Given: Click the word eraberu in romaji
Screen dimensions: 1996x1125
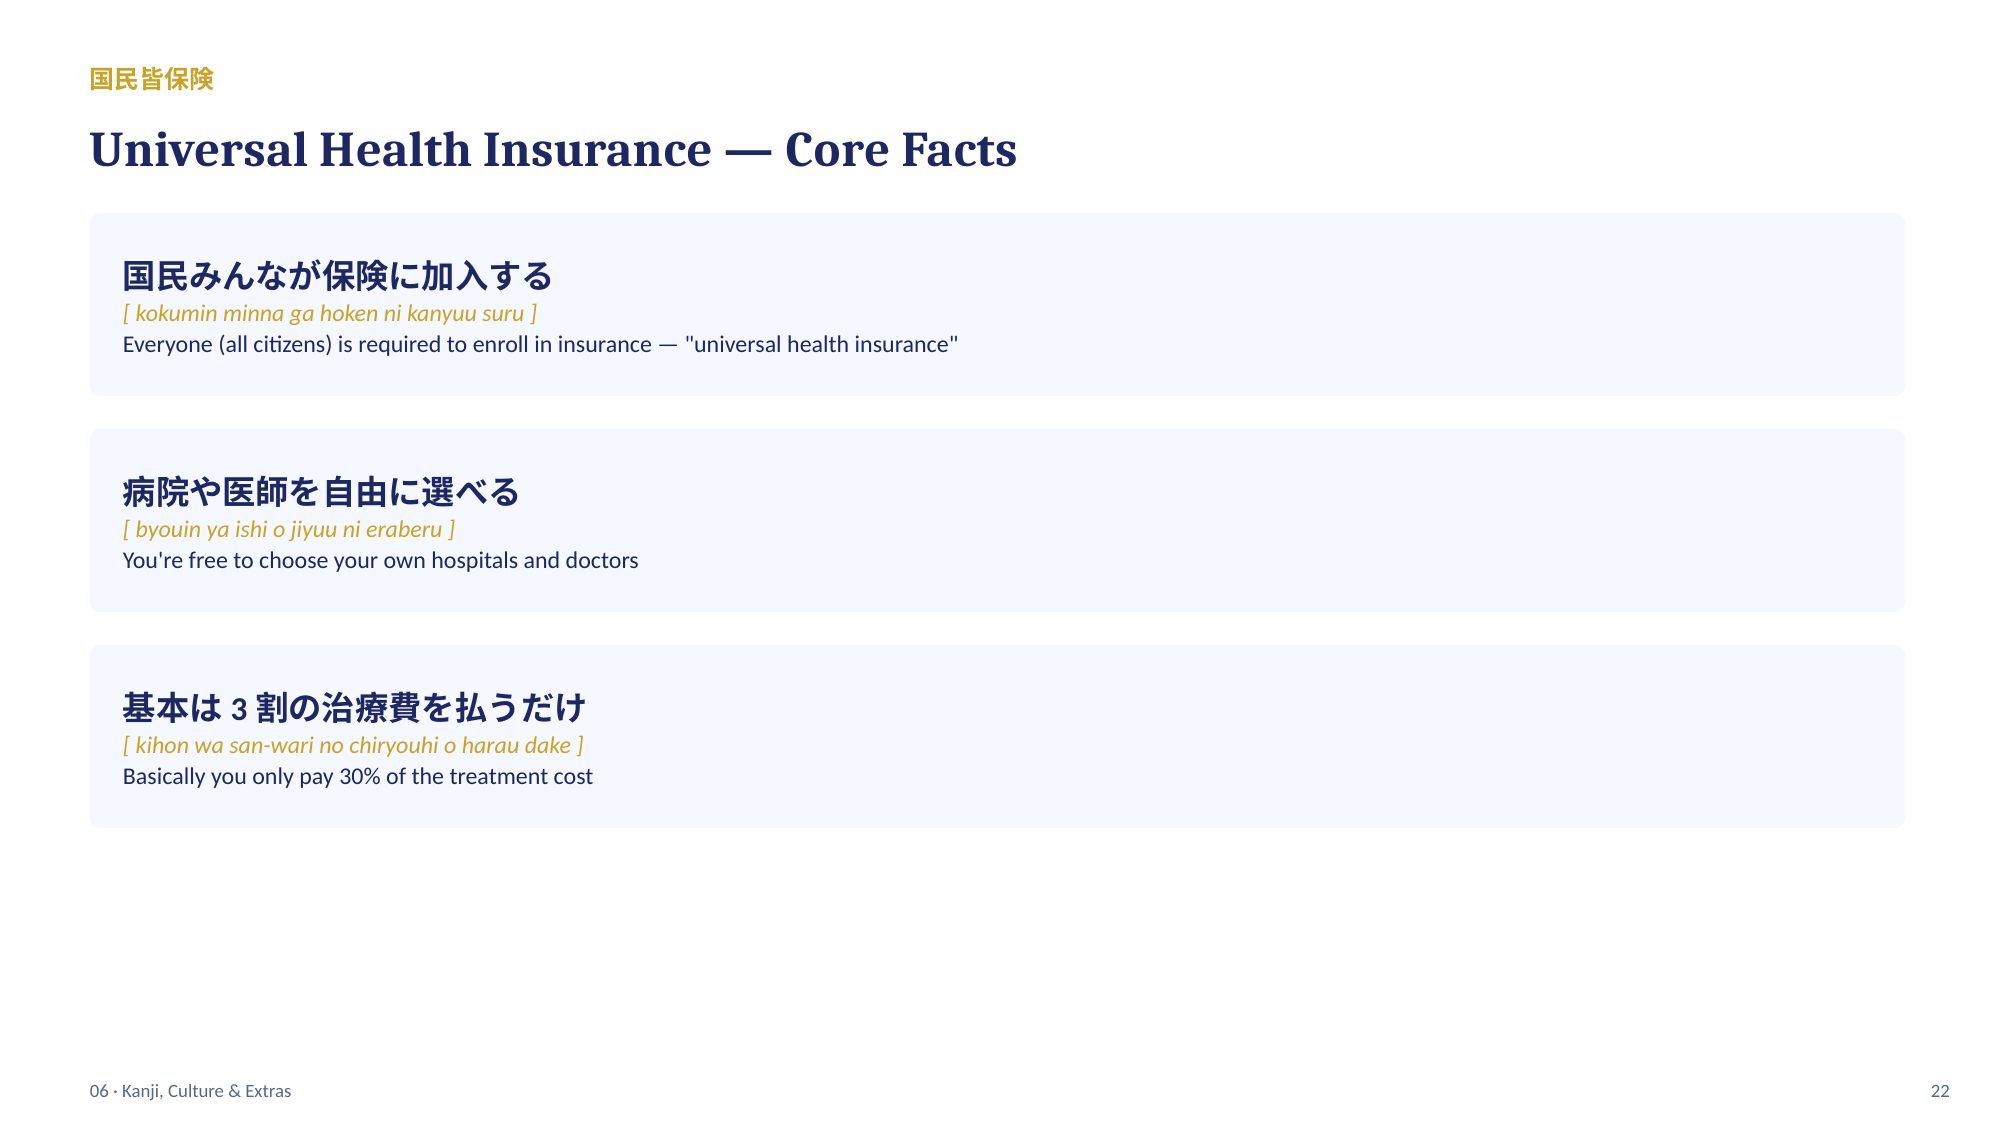Looking at the screenshot, I should 404,529.
